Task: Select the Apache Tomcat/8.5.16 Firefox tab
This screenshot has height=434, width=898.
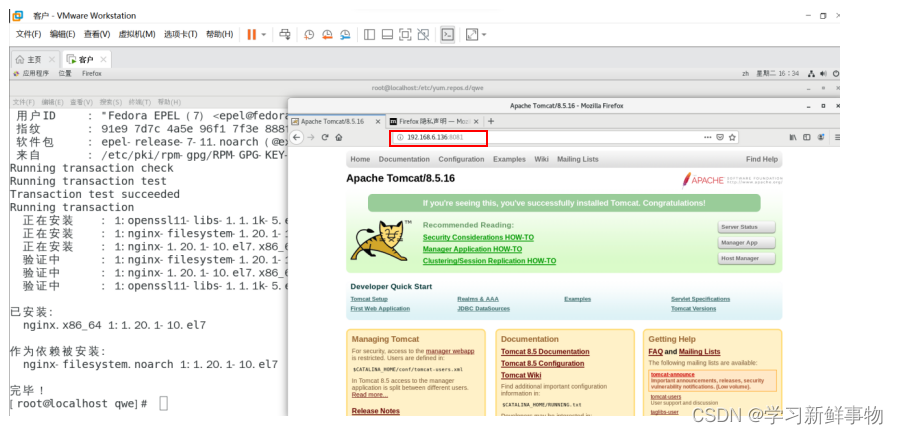Action: click(332, 121)
